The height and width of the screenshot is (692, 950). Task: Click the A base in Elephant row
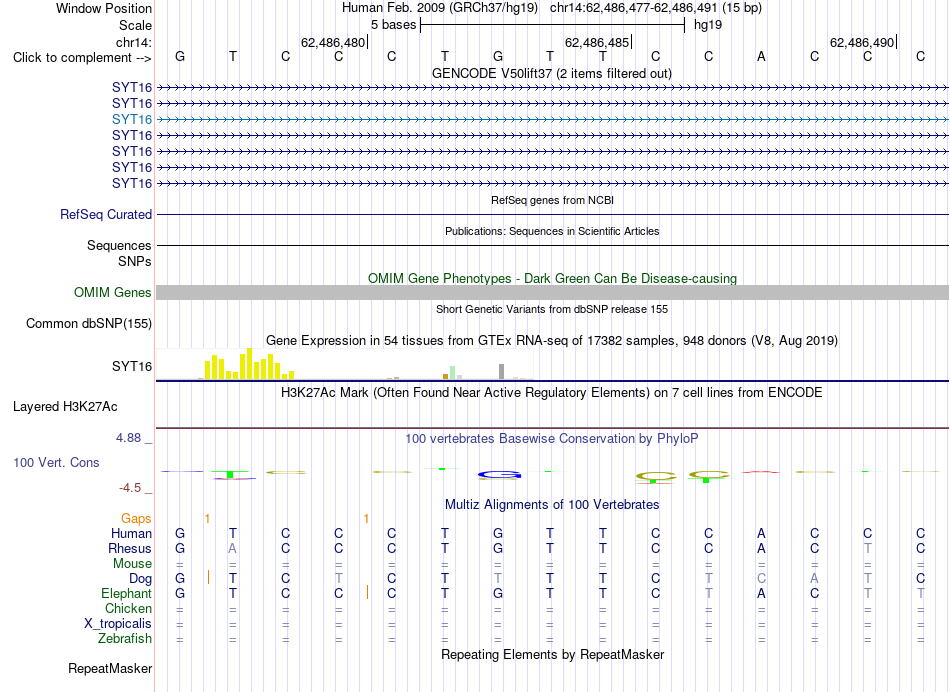(762, 594)
